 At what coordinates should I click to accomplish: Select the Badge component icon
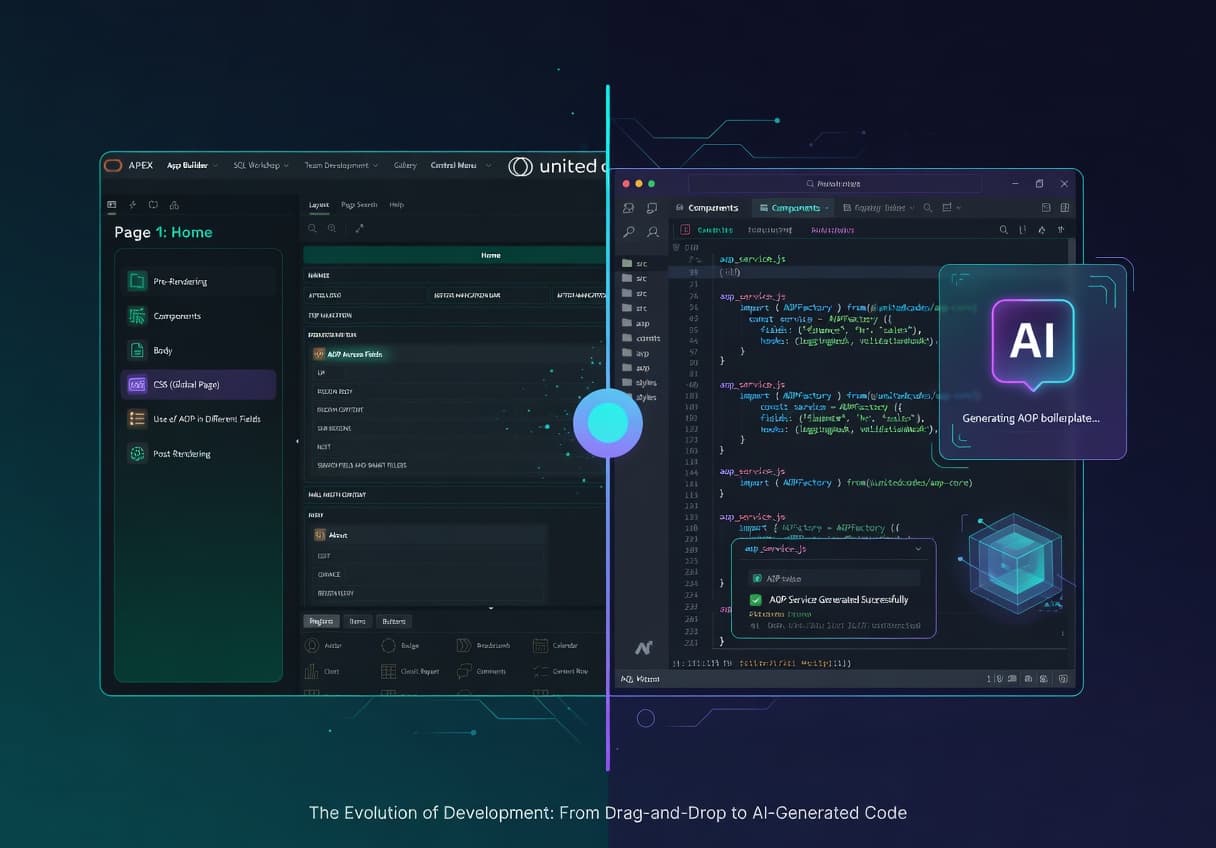click(389, 645)
